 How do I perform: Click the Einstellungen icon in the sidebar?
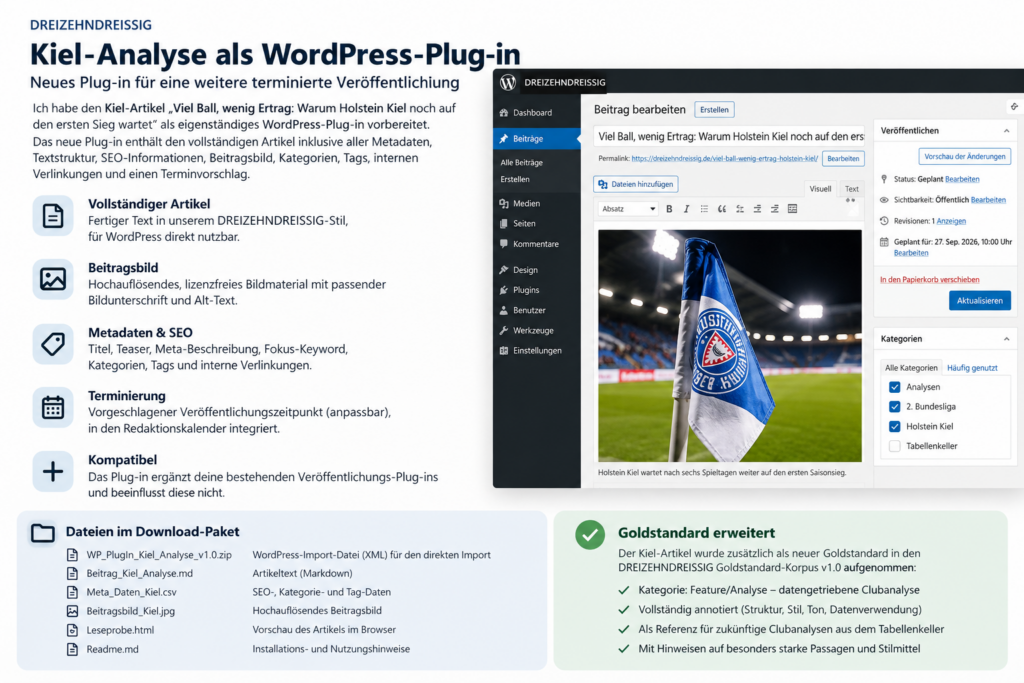click(x=504, y=351)
